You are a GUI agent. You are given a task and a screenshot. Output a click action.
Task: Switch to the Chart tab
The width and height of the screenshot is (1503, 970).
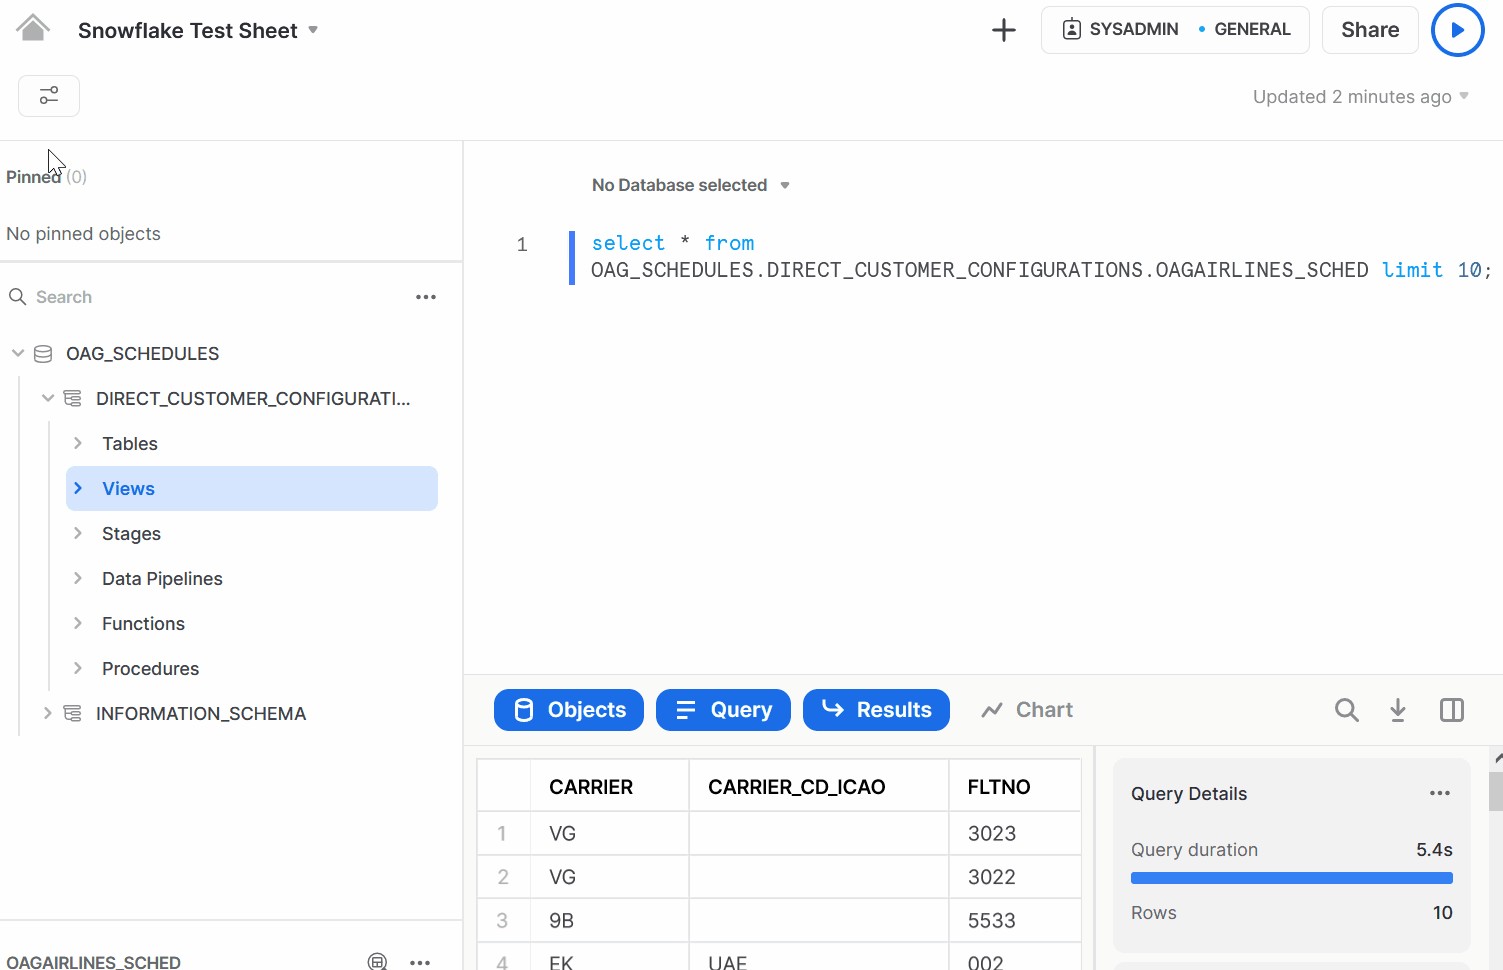[x=1027, y=710]
